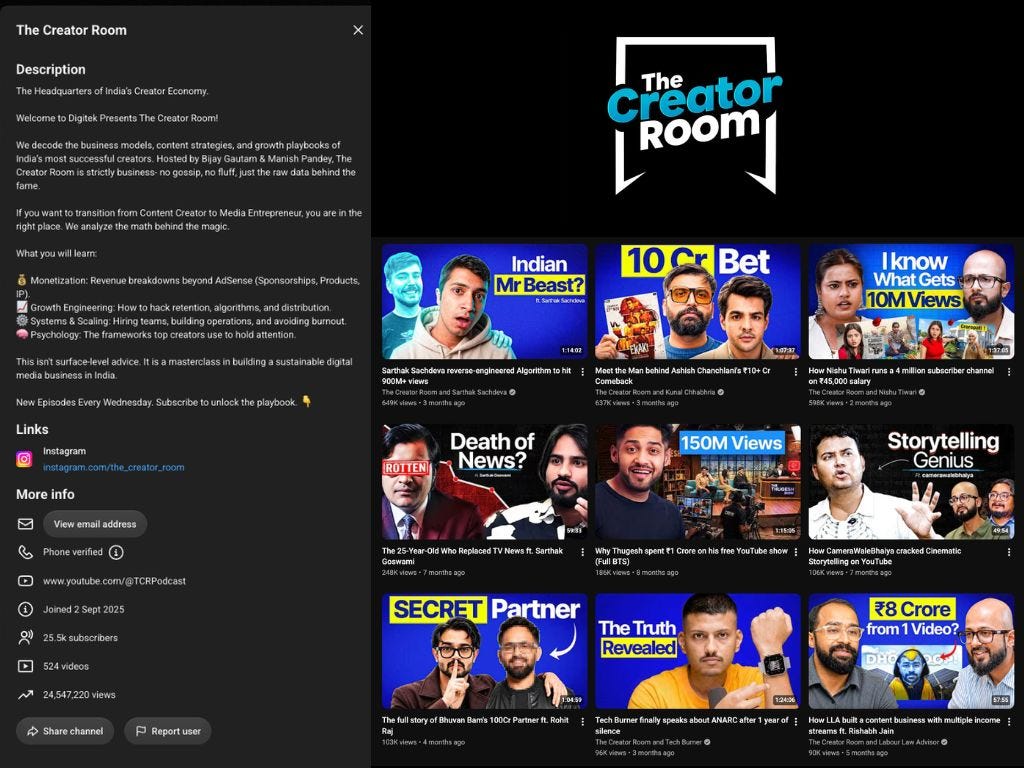
Task: Click The Creator Room and Labour Law Advisor name
Action: pyautogui.click(x=874, y=742)
